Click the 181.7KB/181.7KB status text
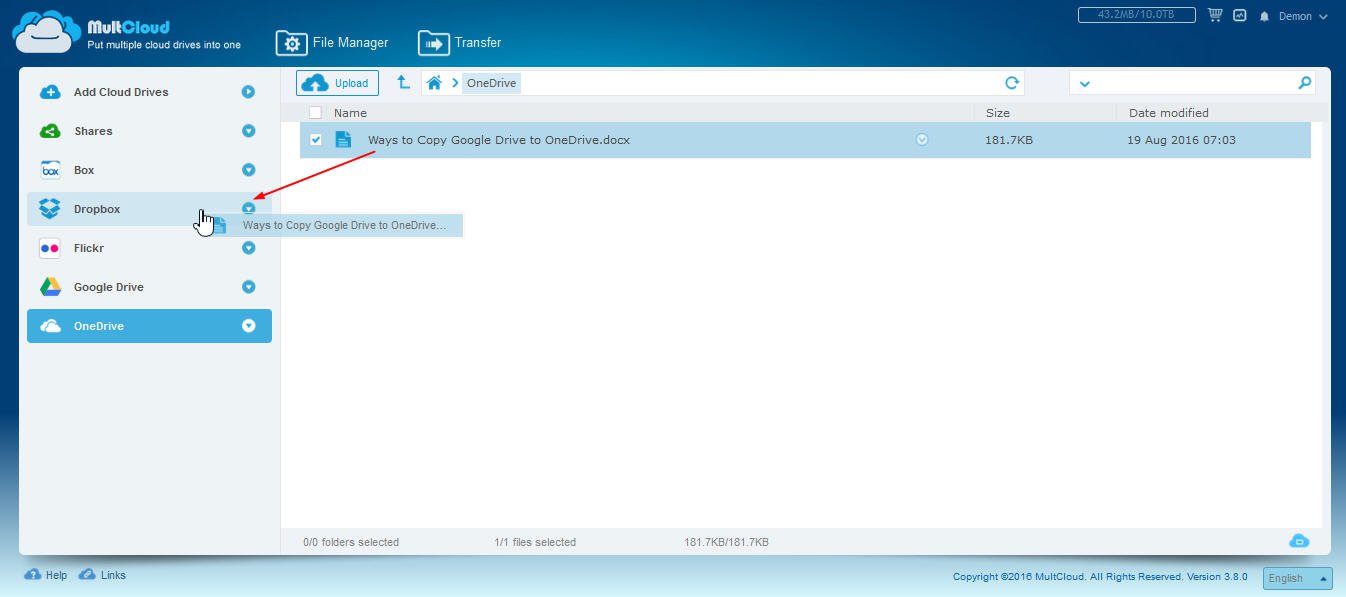 click(726, 542)
